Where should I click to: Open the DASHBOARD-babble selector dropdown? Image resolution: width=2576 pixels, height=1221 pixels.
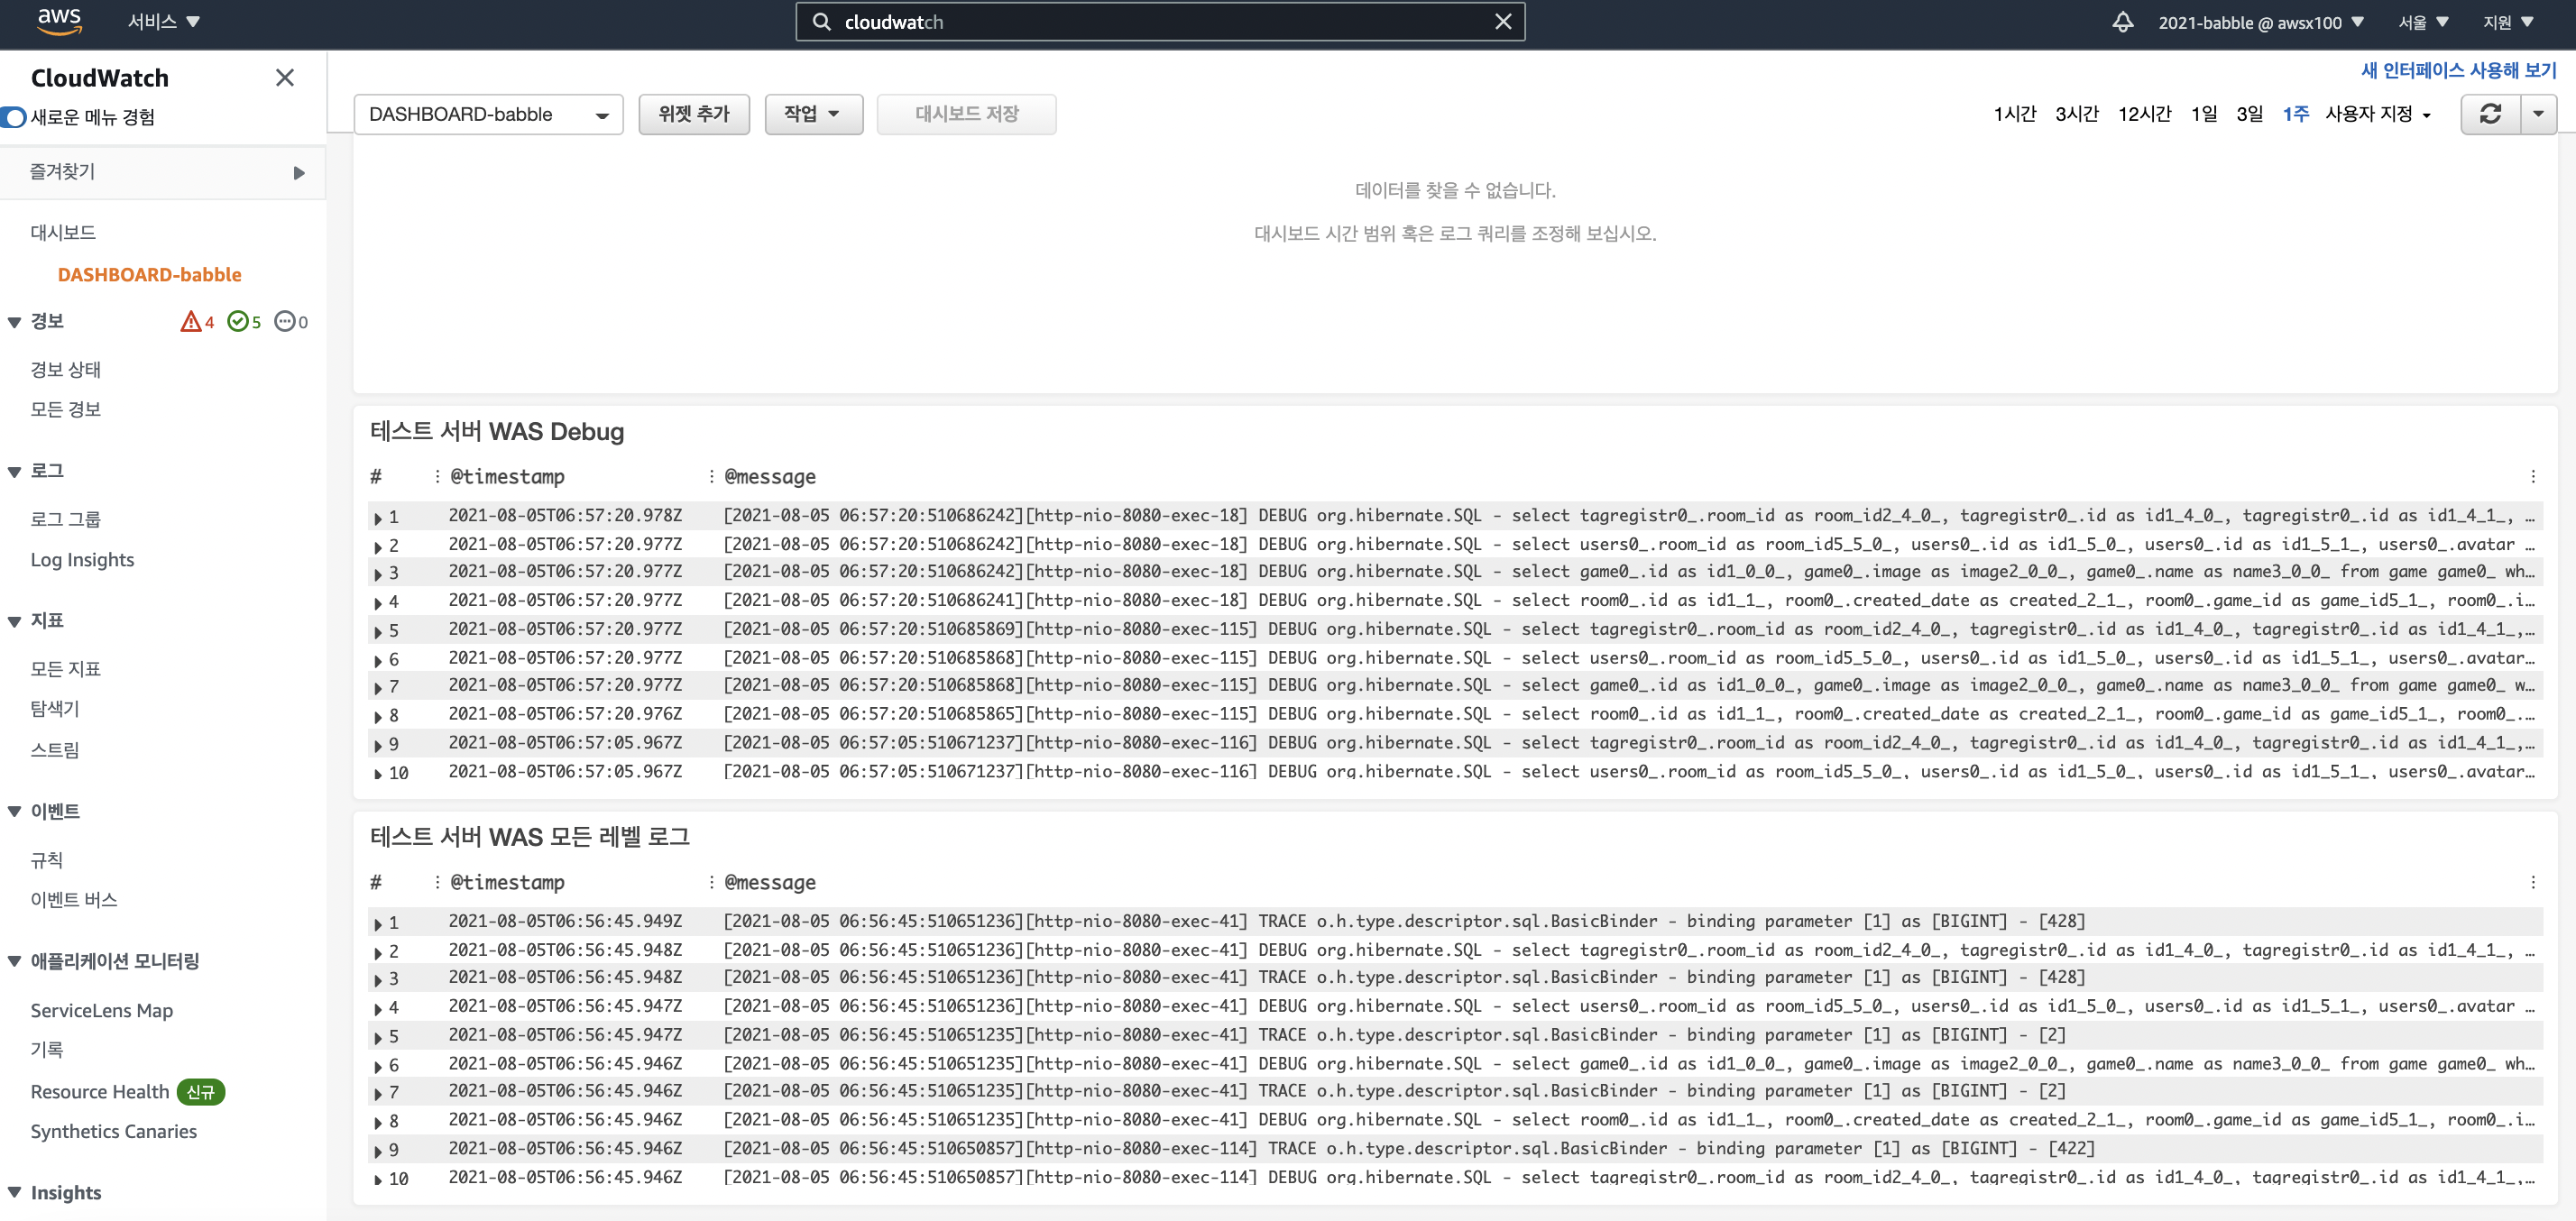point(488,115)
